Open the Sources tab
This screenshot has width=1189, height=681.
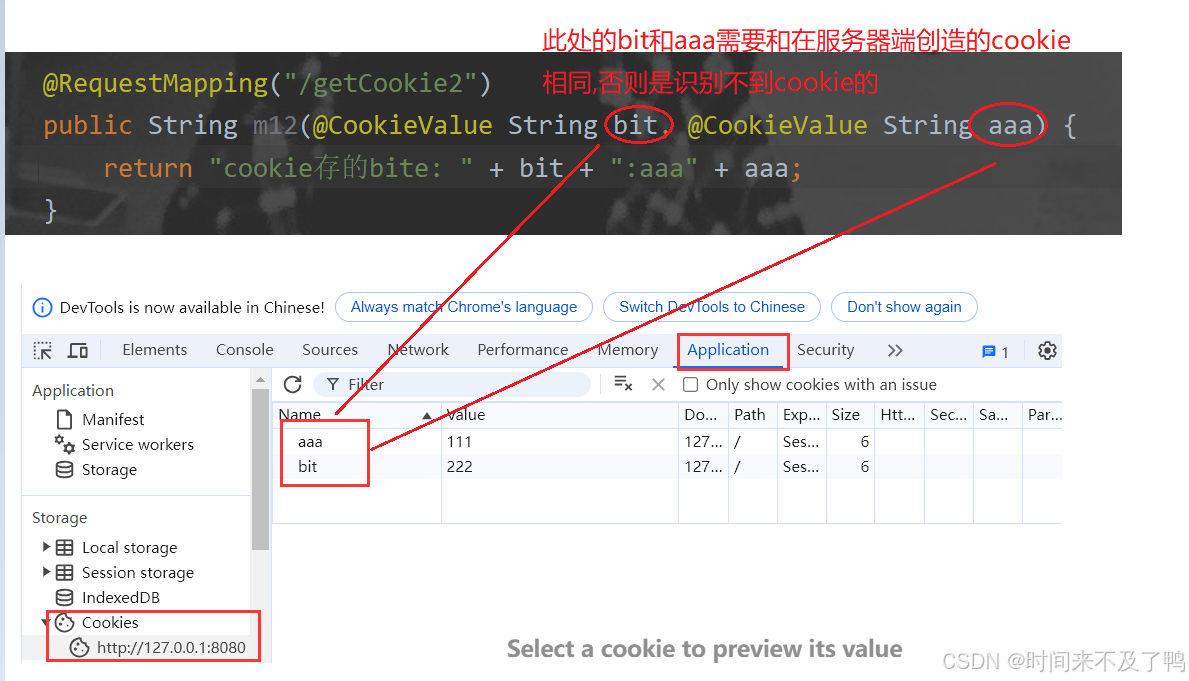(330, 350)
